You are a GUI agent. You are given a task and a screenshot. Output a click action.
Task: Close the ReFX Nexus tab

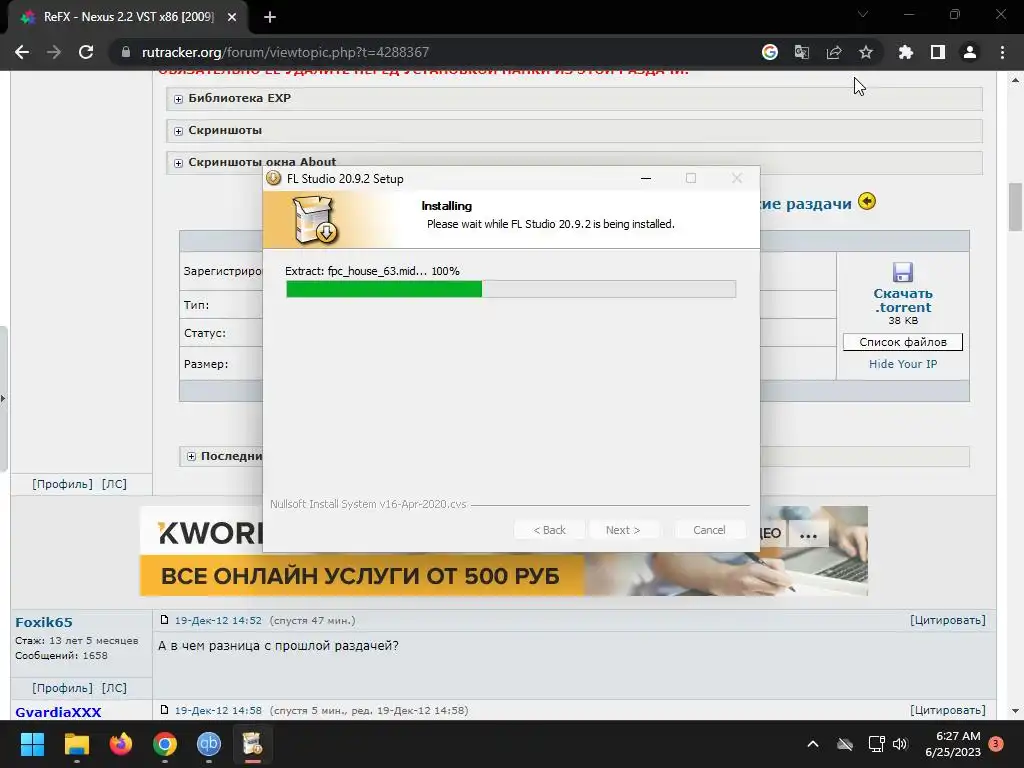(x=232, y=17)
